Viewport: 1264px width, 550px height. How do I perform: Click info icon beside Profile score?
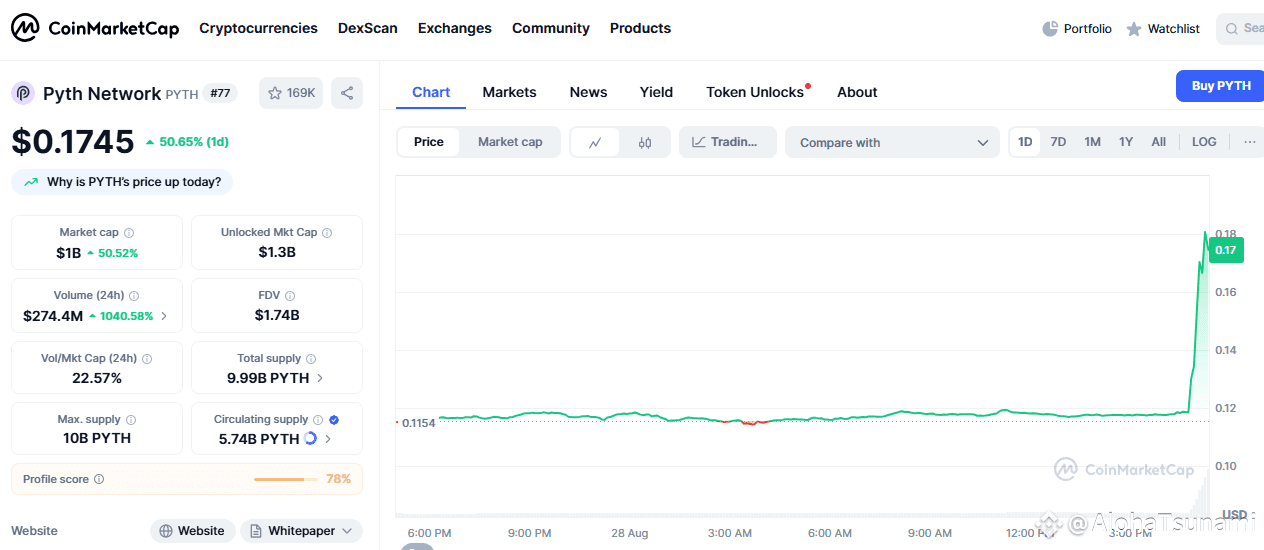[99, 479]
